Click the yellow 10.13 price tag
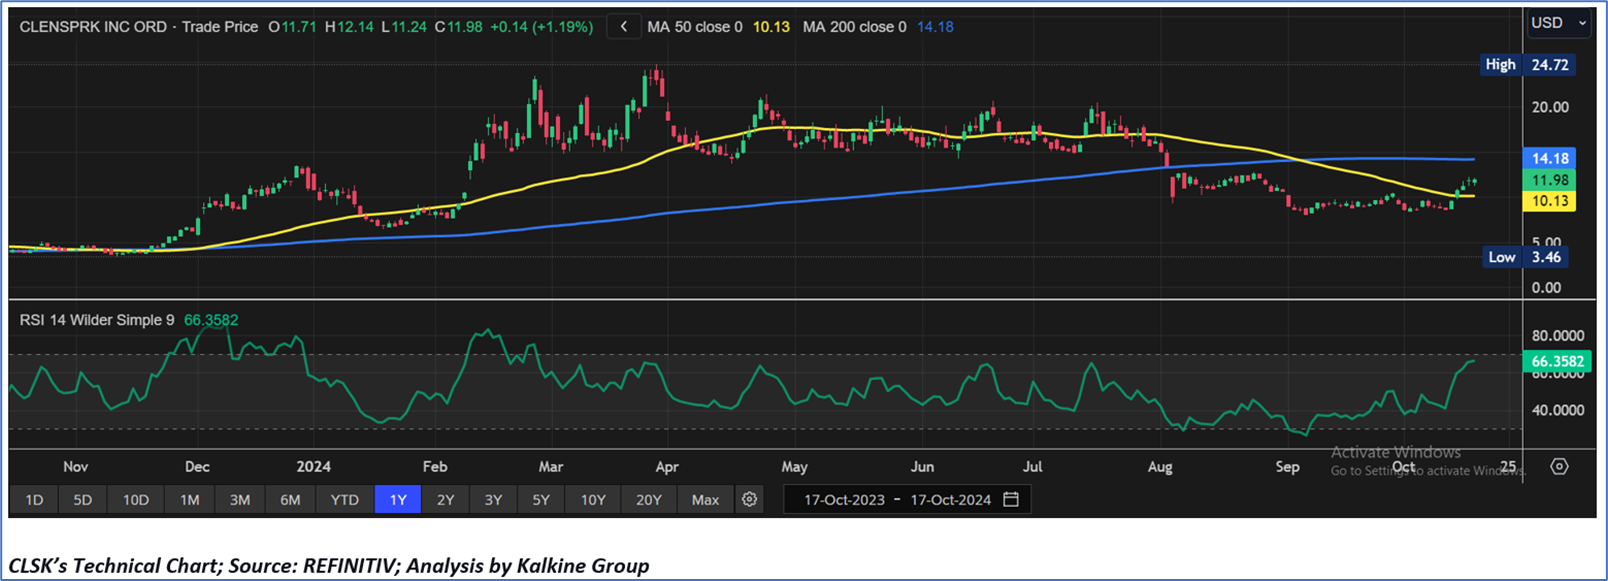This screenshot has height=581, width=1608. point(1549,201)
